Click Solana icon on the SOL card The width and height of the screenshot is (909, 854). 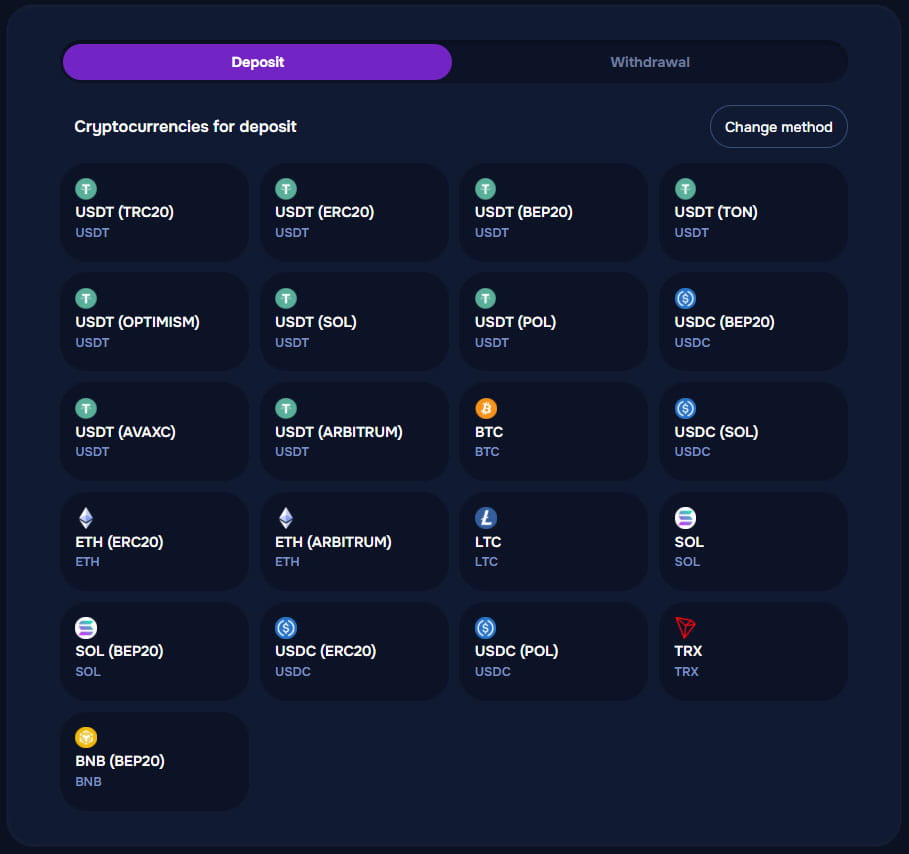tap(685, 518)
